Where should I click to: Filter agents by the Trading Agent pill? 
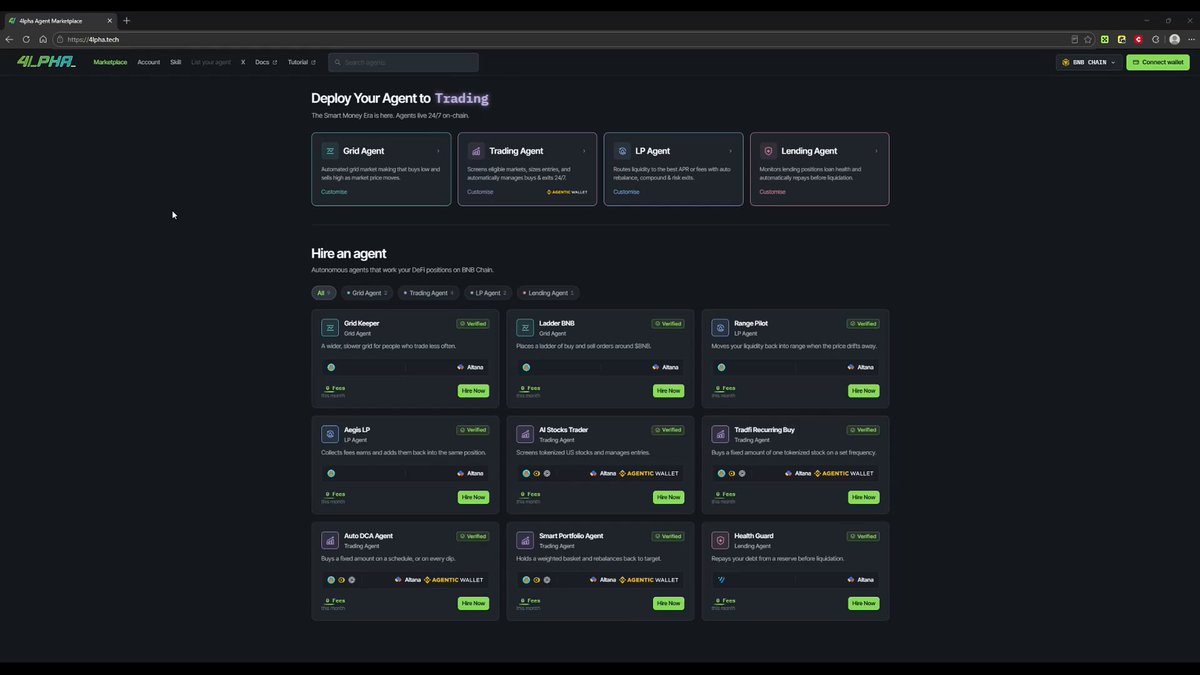[429, 293]
